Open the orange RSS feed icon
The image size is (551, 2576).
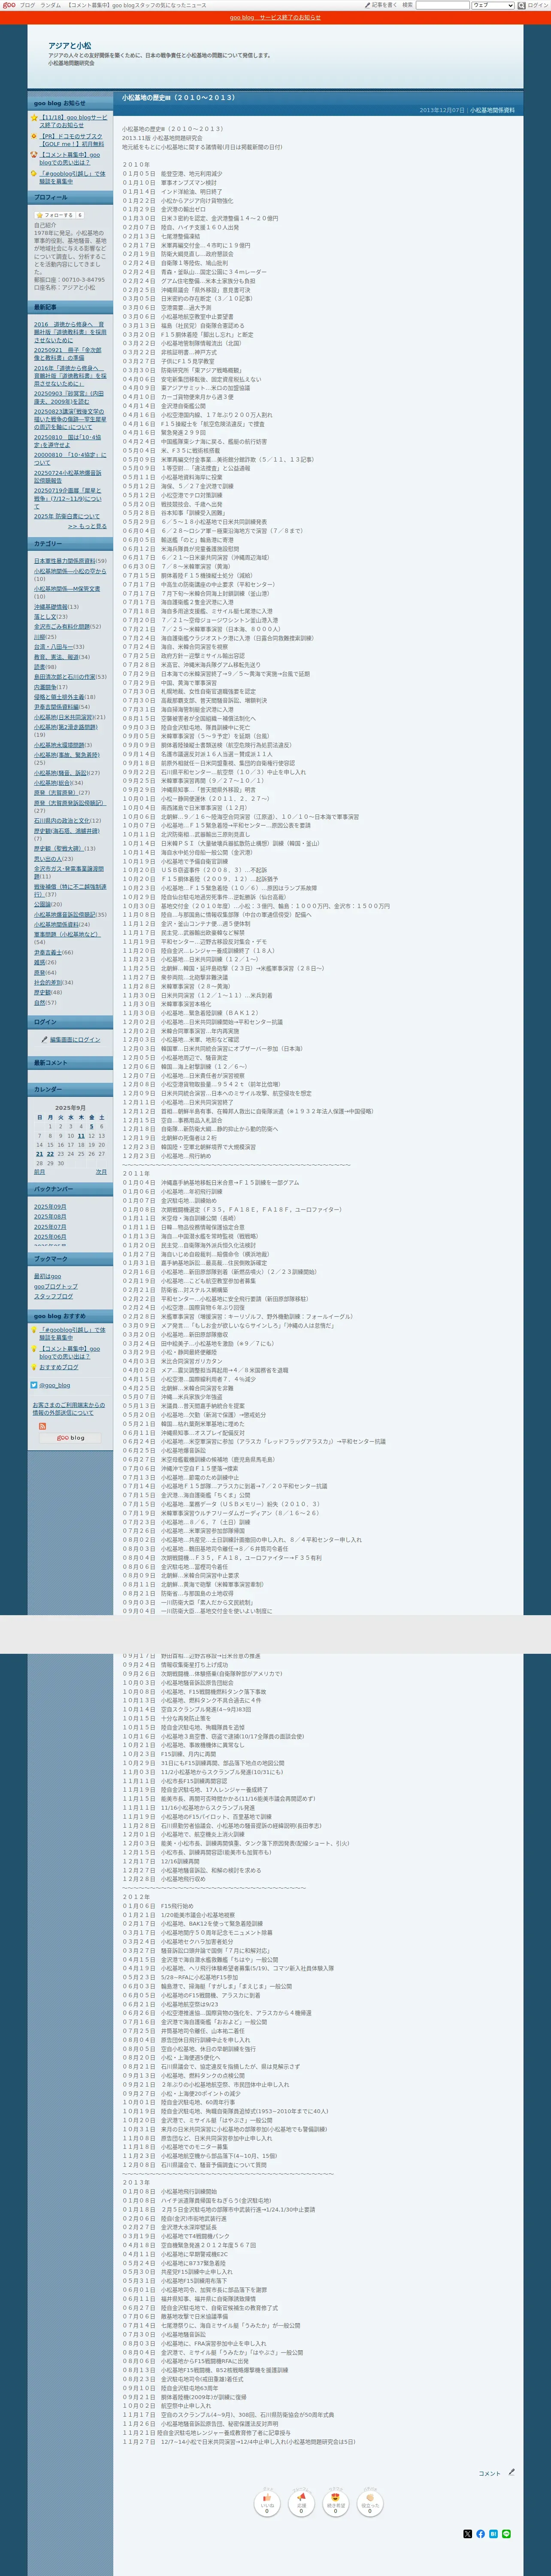42,1426
